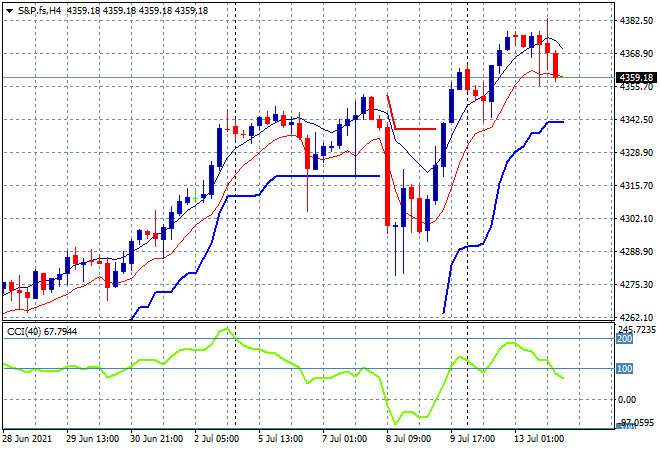Click the 4288.90 price axis label
This screenshot has height=450, width=660.
point(636,251)
